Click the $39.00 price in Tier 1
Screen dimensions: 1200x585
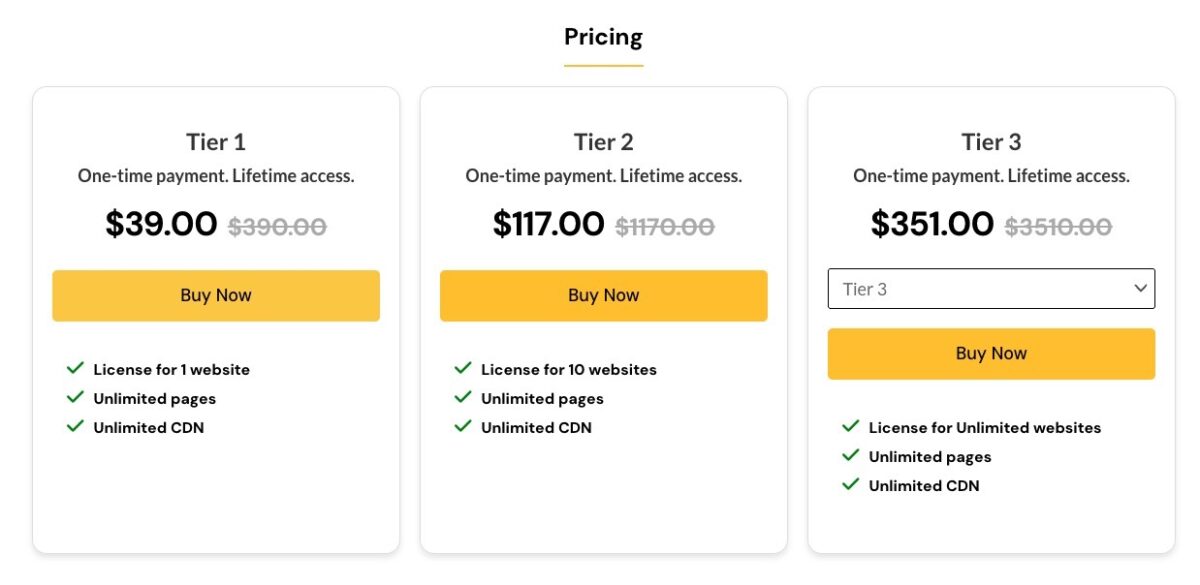161,224
